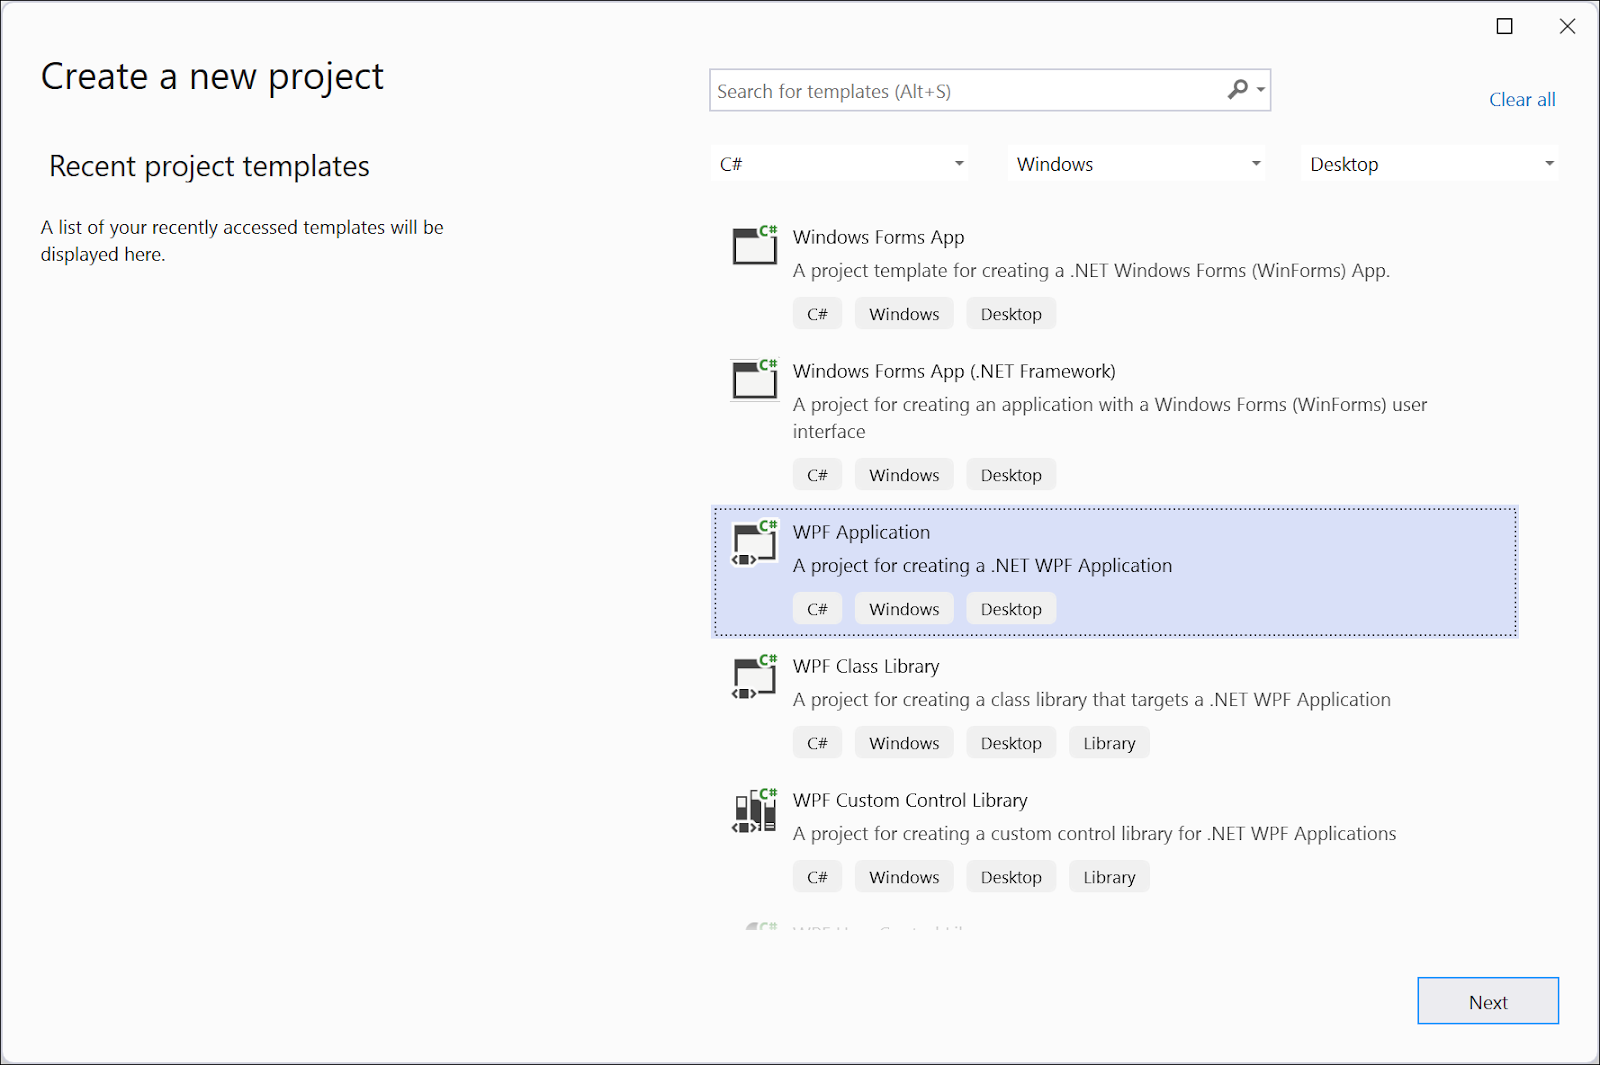
Task: Open the search options dropdown arrow
Action: pyautogui.click(x=1258, y=90)
